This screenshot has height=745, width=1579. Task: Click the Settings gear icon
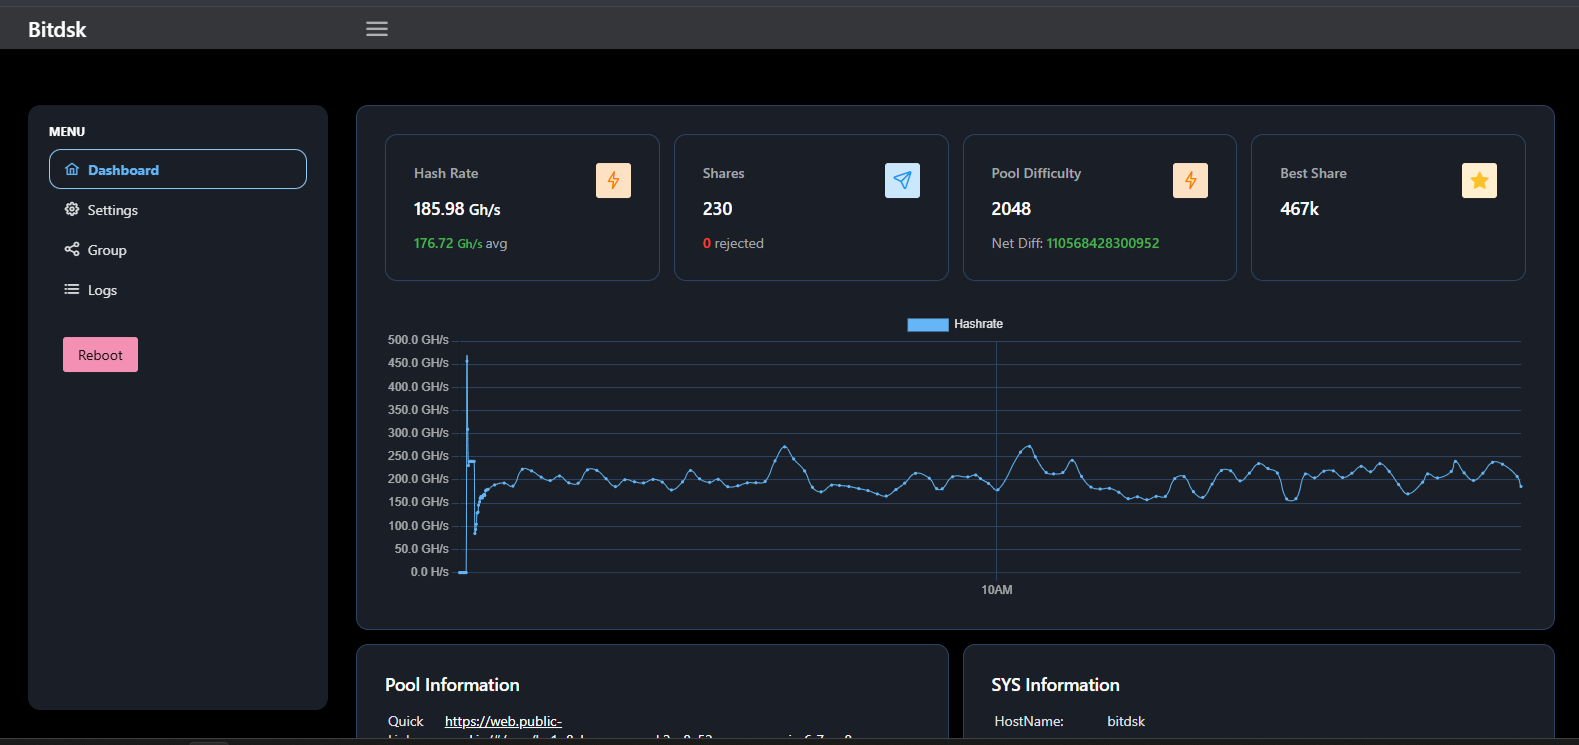click(72, 209)
